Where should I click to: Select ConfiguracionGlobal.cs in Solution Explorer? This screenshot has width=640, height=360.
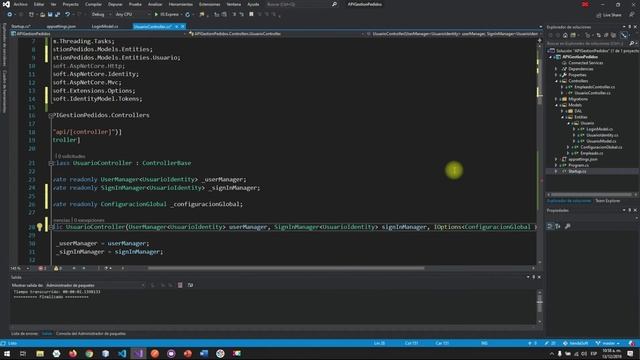[x=601, y=147]
